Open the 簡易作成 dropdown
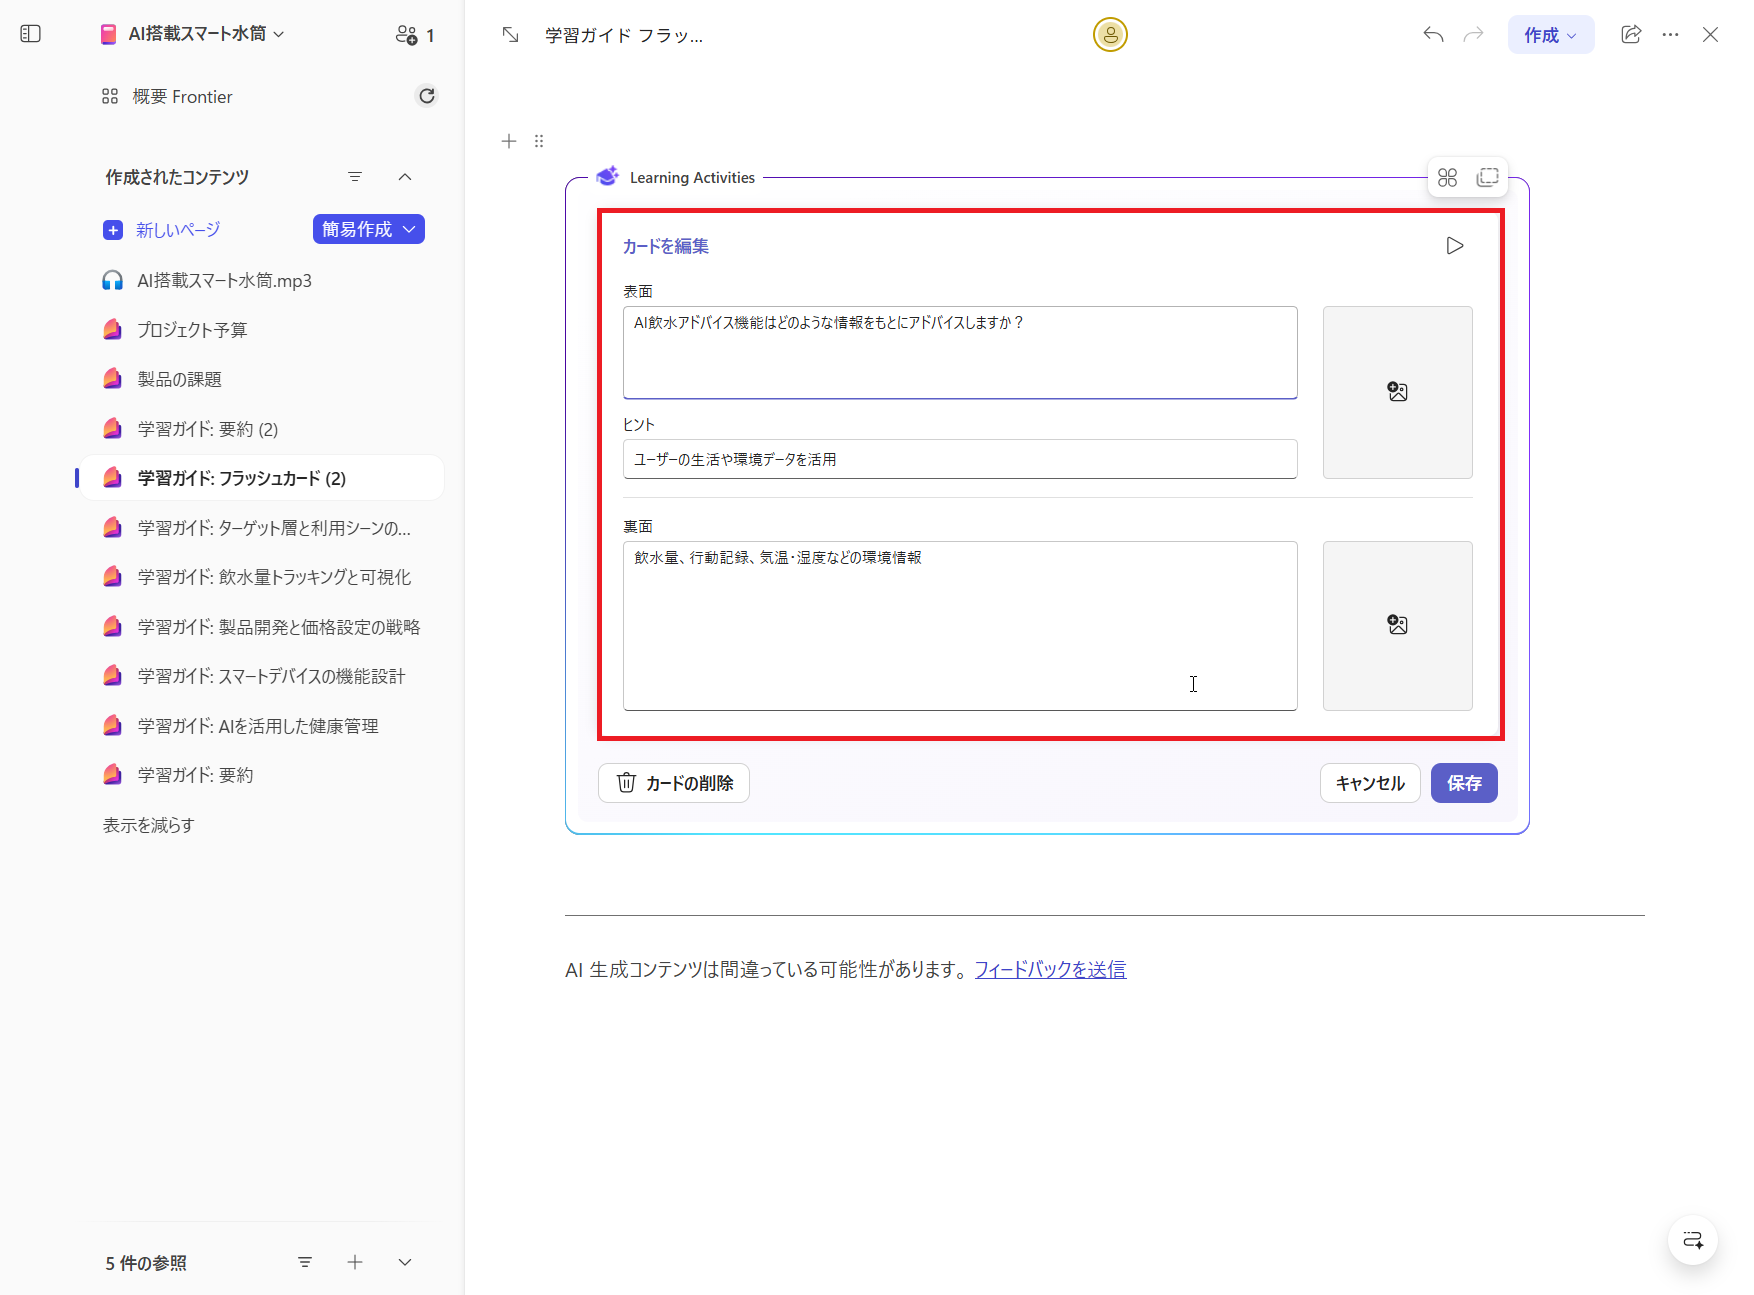This screenshot has height=1295, width=1754. coord(368,229)
